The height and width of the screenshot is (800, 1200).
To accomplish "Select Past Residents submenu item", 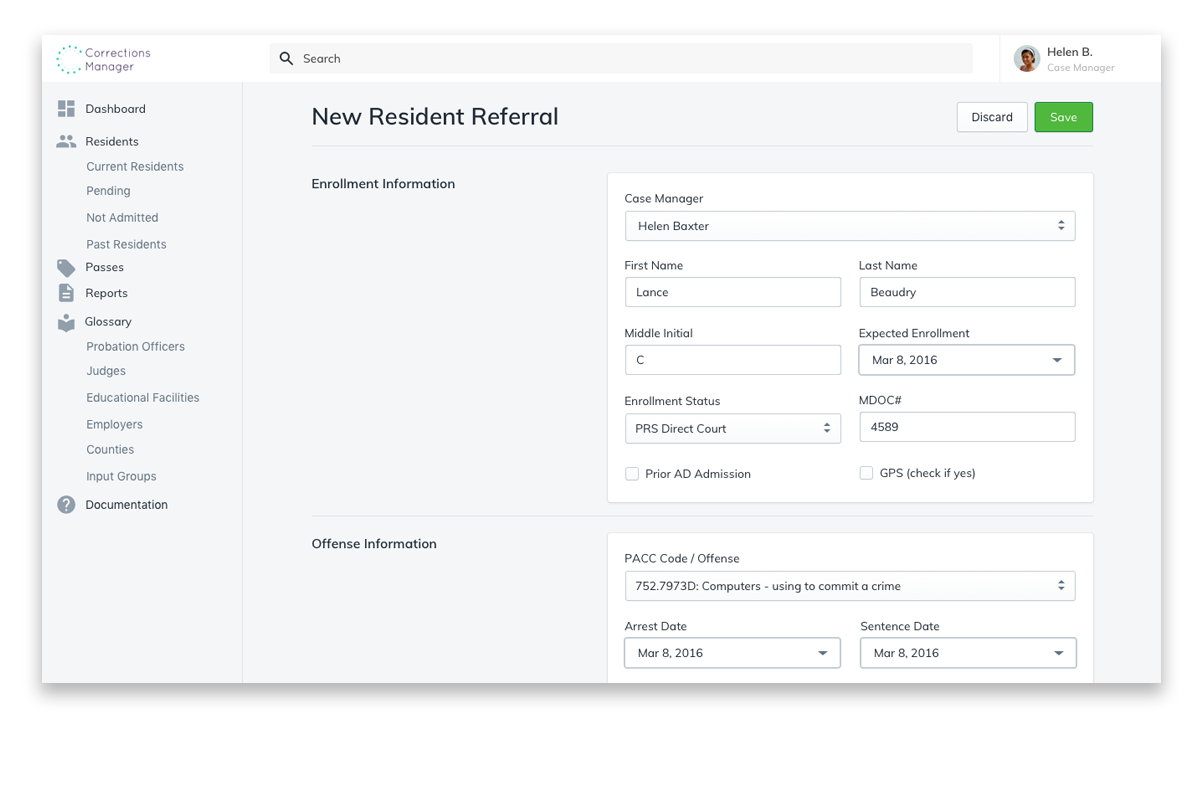I will point(126,244).
